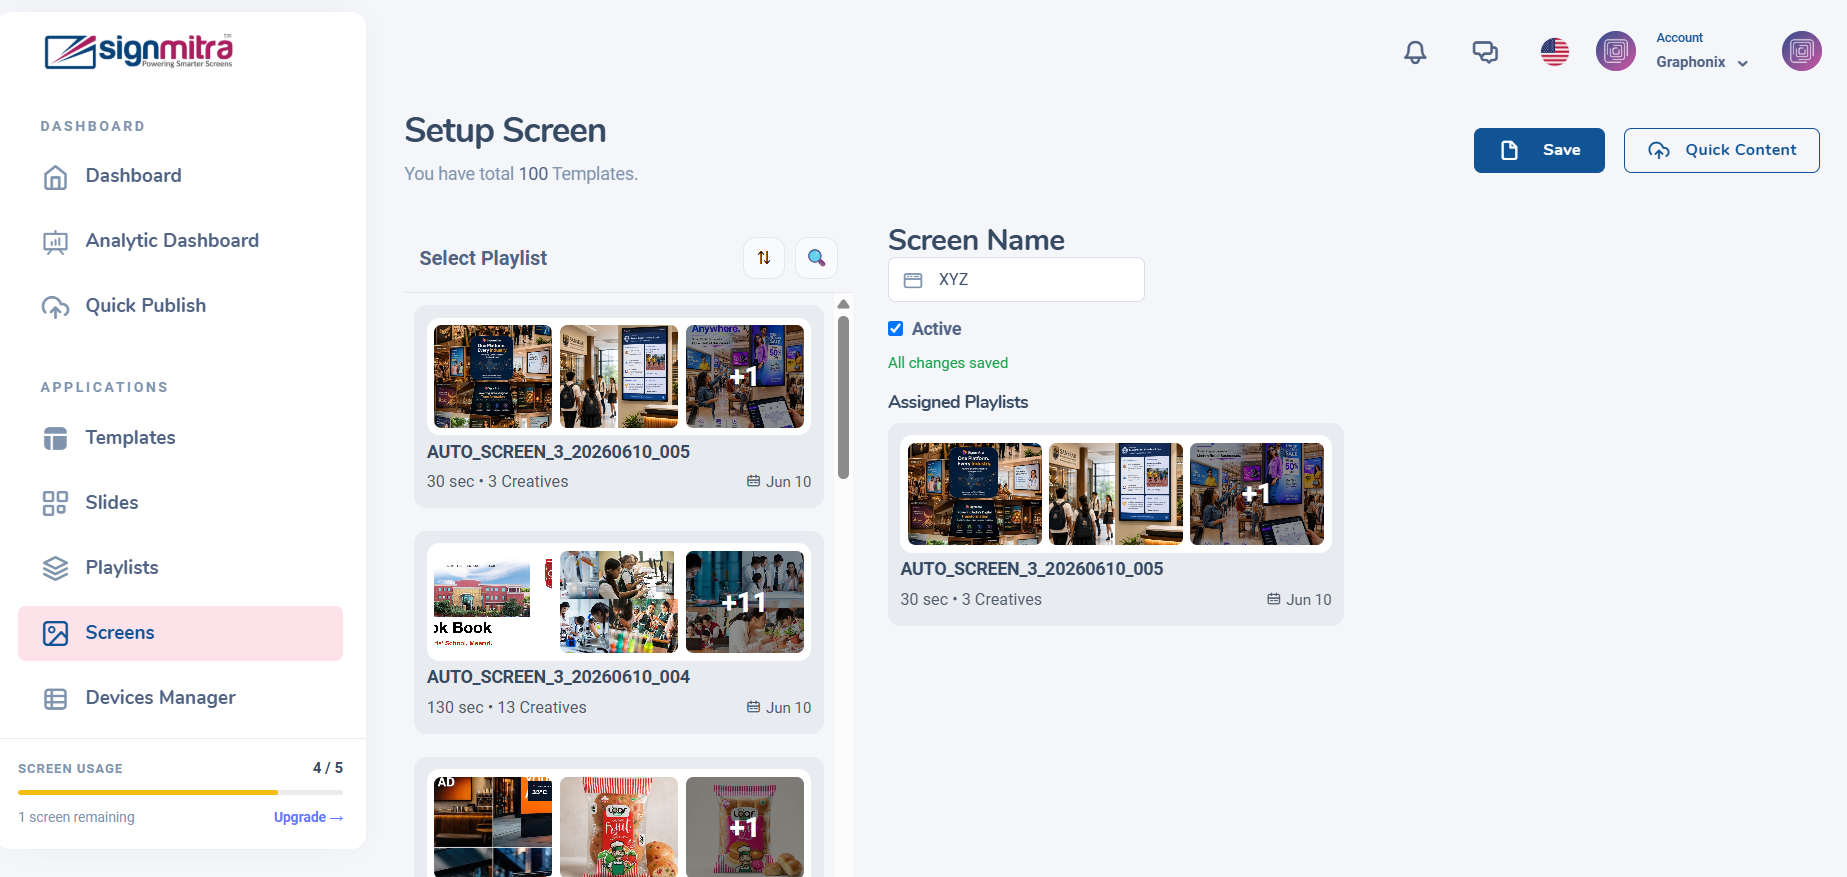Search playlists with the magnifier icon

click(816, 258)
